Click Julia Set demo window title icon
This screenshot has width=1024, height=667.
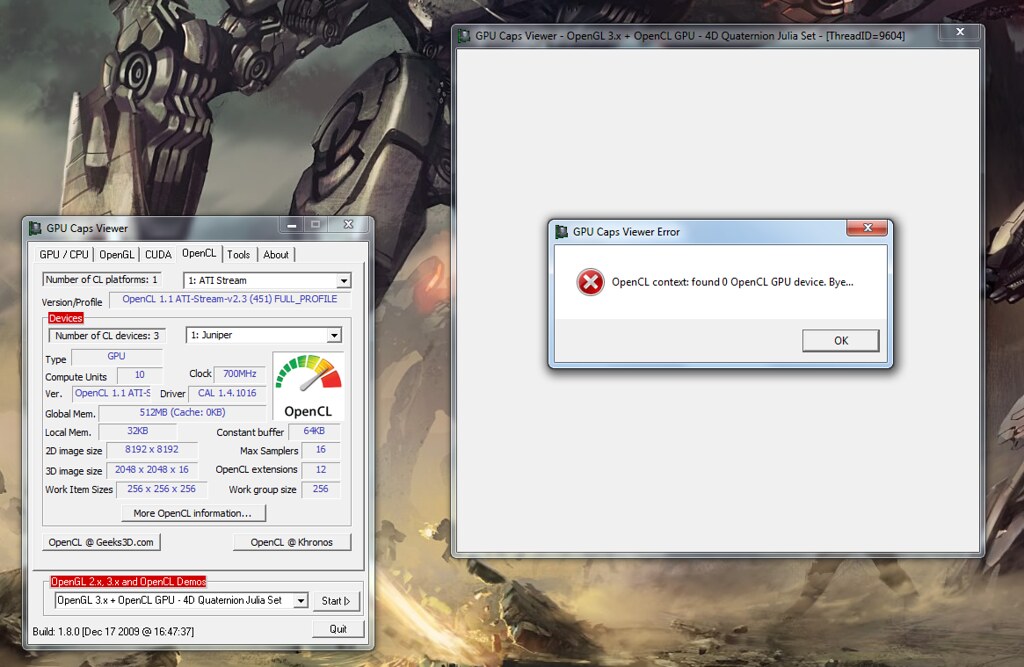(464, 36)
